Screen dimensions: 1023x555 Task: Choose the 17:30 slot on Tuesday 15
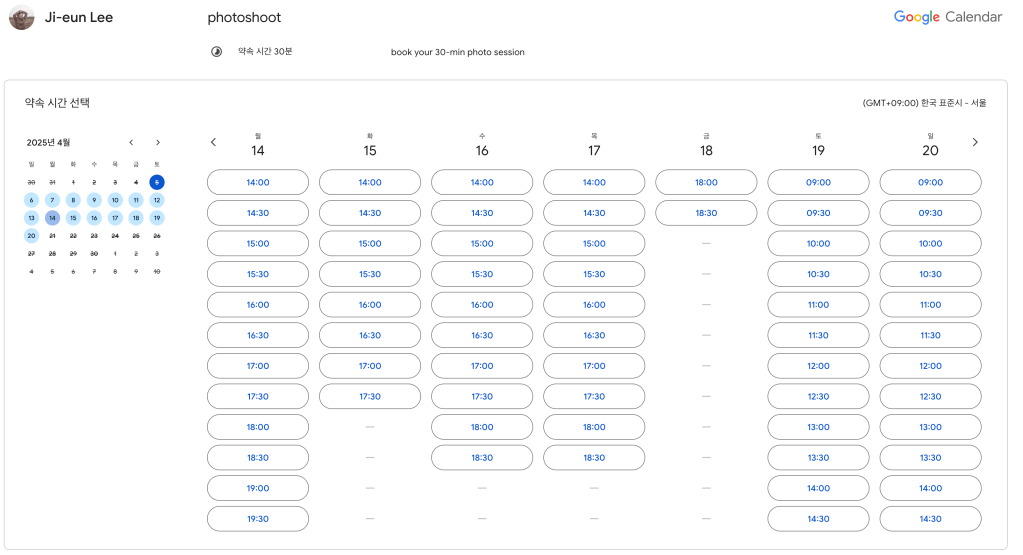click(x=370, y=397)
